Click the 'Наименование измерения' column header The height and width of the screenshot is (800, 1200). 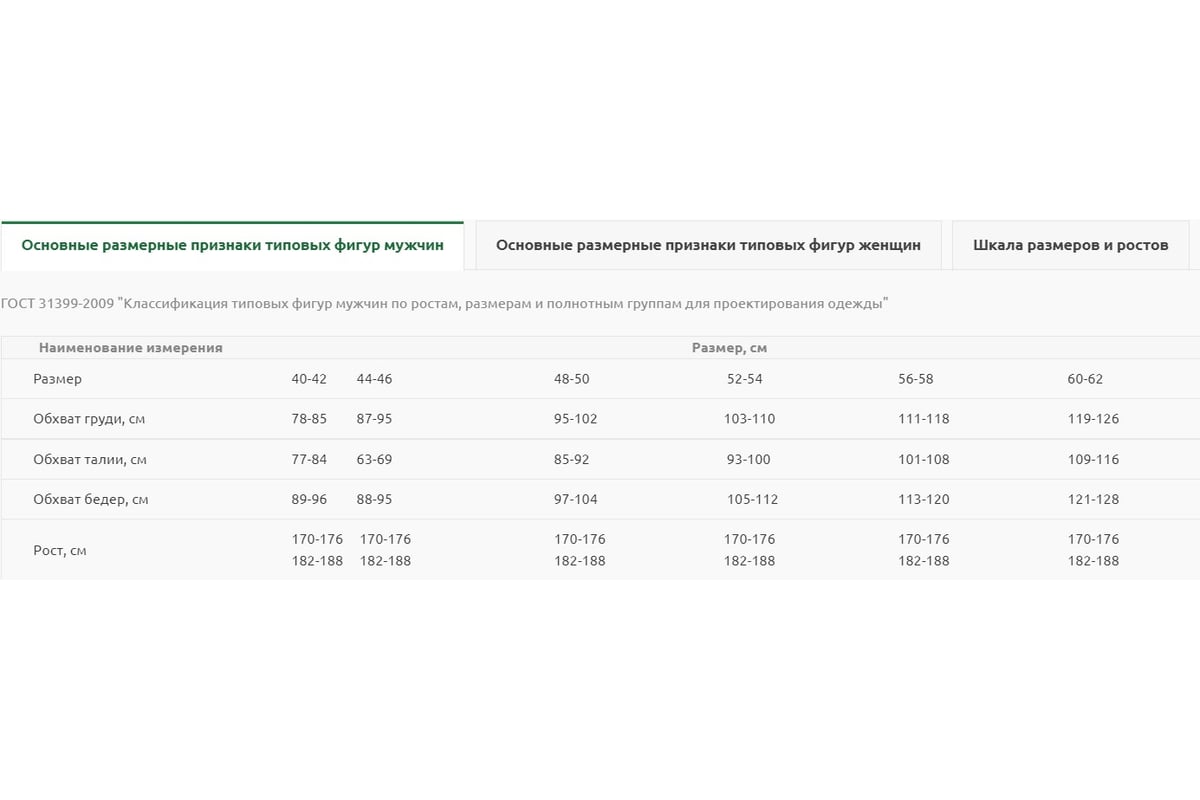(x=130, y=348)
